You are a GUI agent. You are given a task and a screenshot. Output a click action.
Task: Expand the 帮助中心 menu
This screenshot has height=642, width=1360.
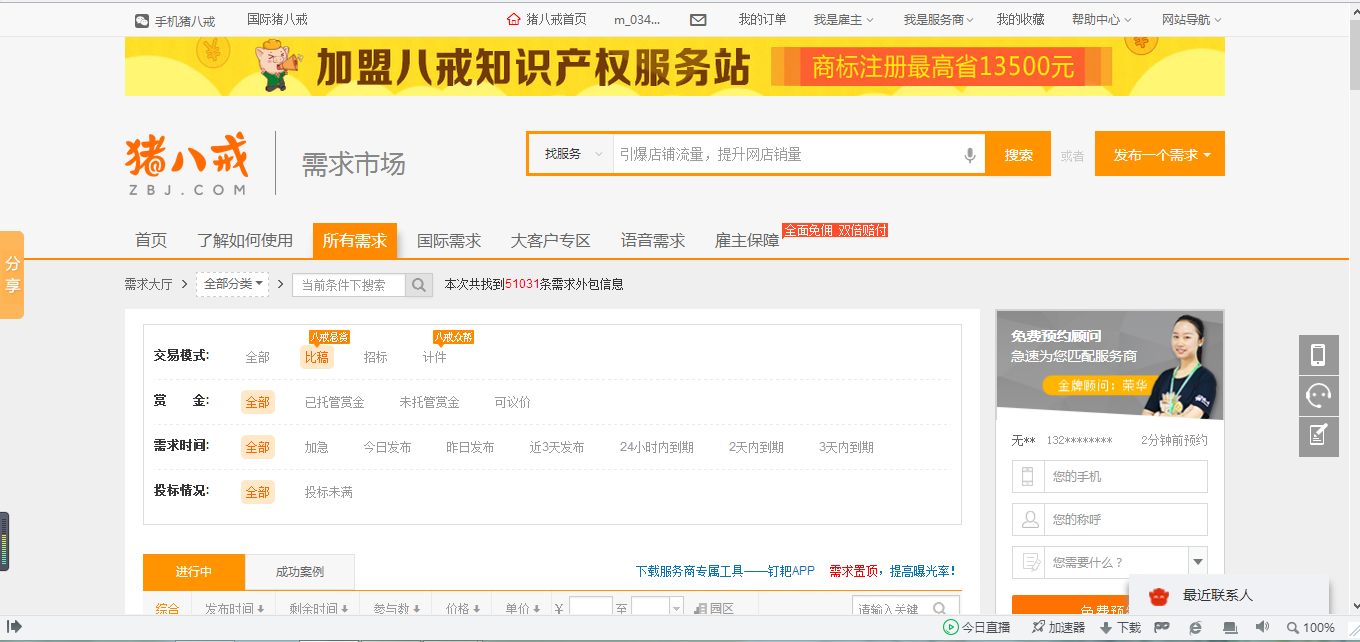click(x=1101, y=20)
